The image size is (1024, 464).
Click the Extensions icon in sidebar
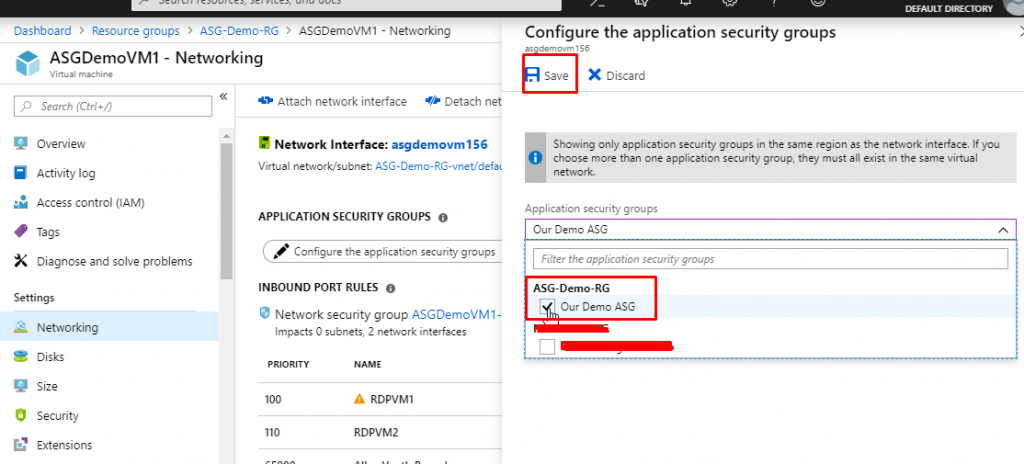21,445
